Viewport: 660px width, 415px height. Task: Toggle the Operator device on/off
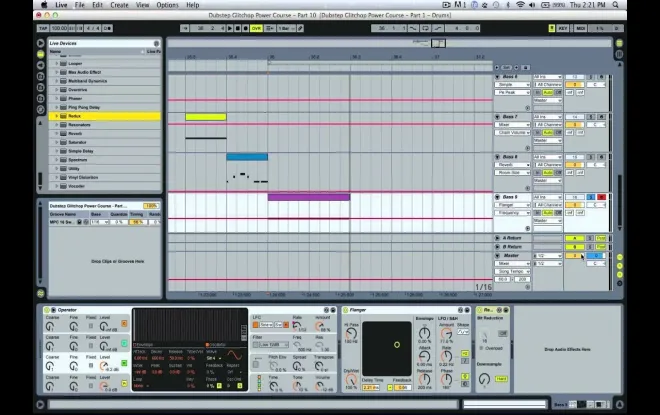[x=47, y=310]
